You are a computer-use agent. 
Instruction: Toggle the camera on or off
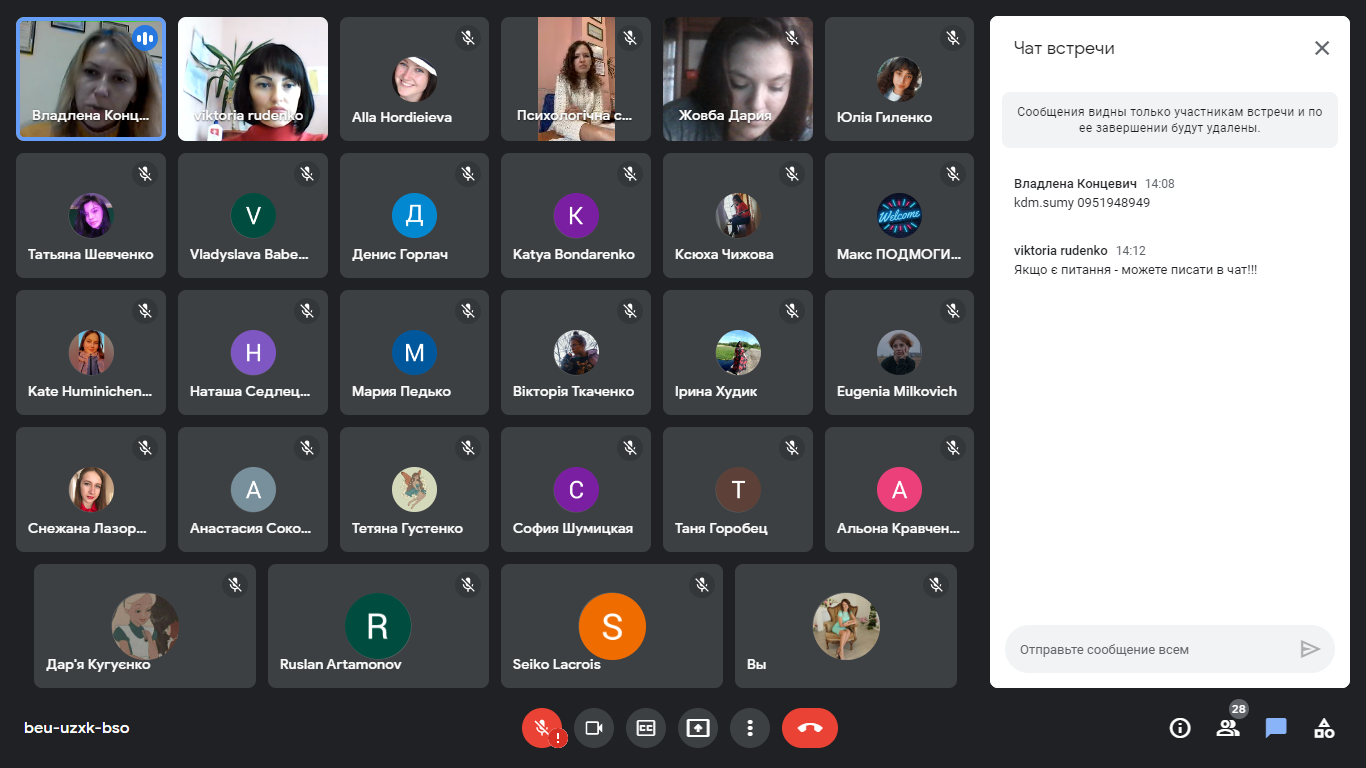pos(594,728)
